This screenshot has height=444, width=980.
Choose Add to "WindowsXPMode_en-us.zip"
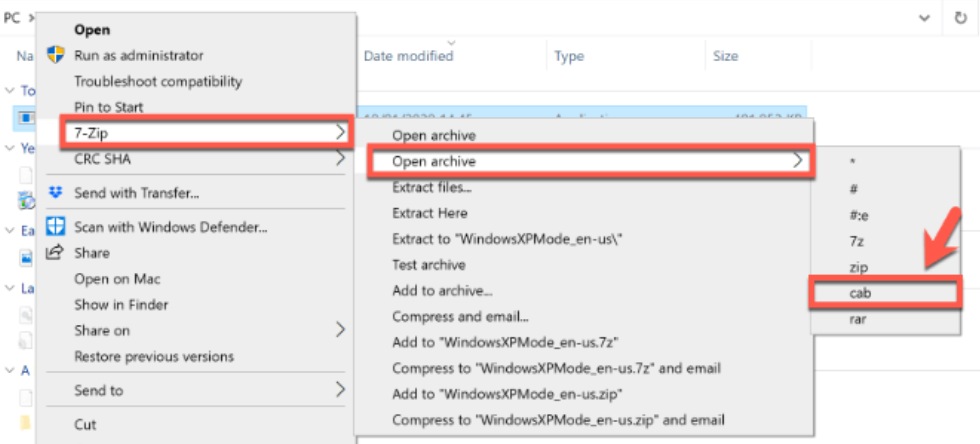(x=508, y=394)
